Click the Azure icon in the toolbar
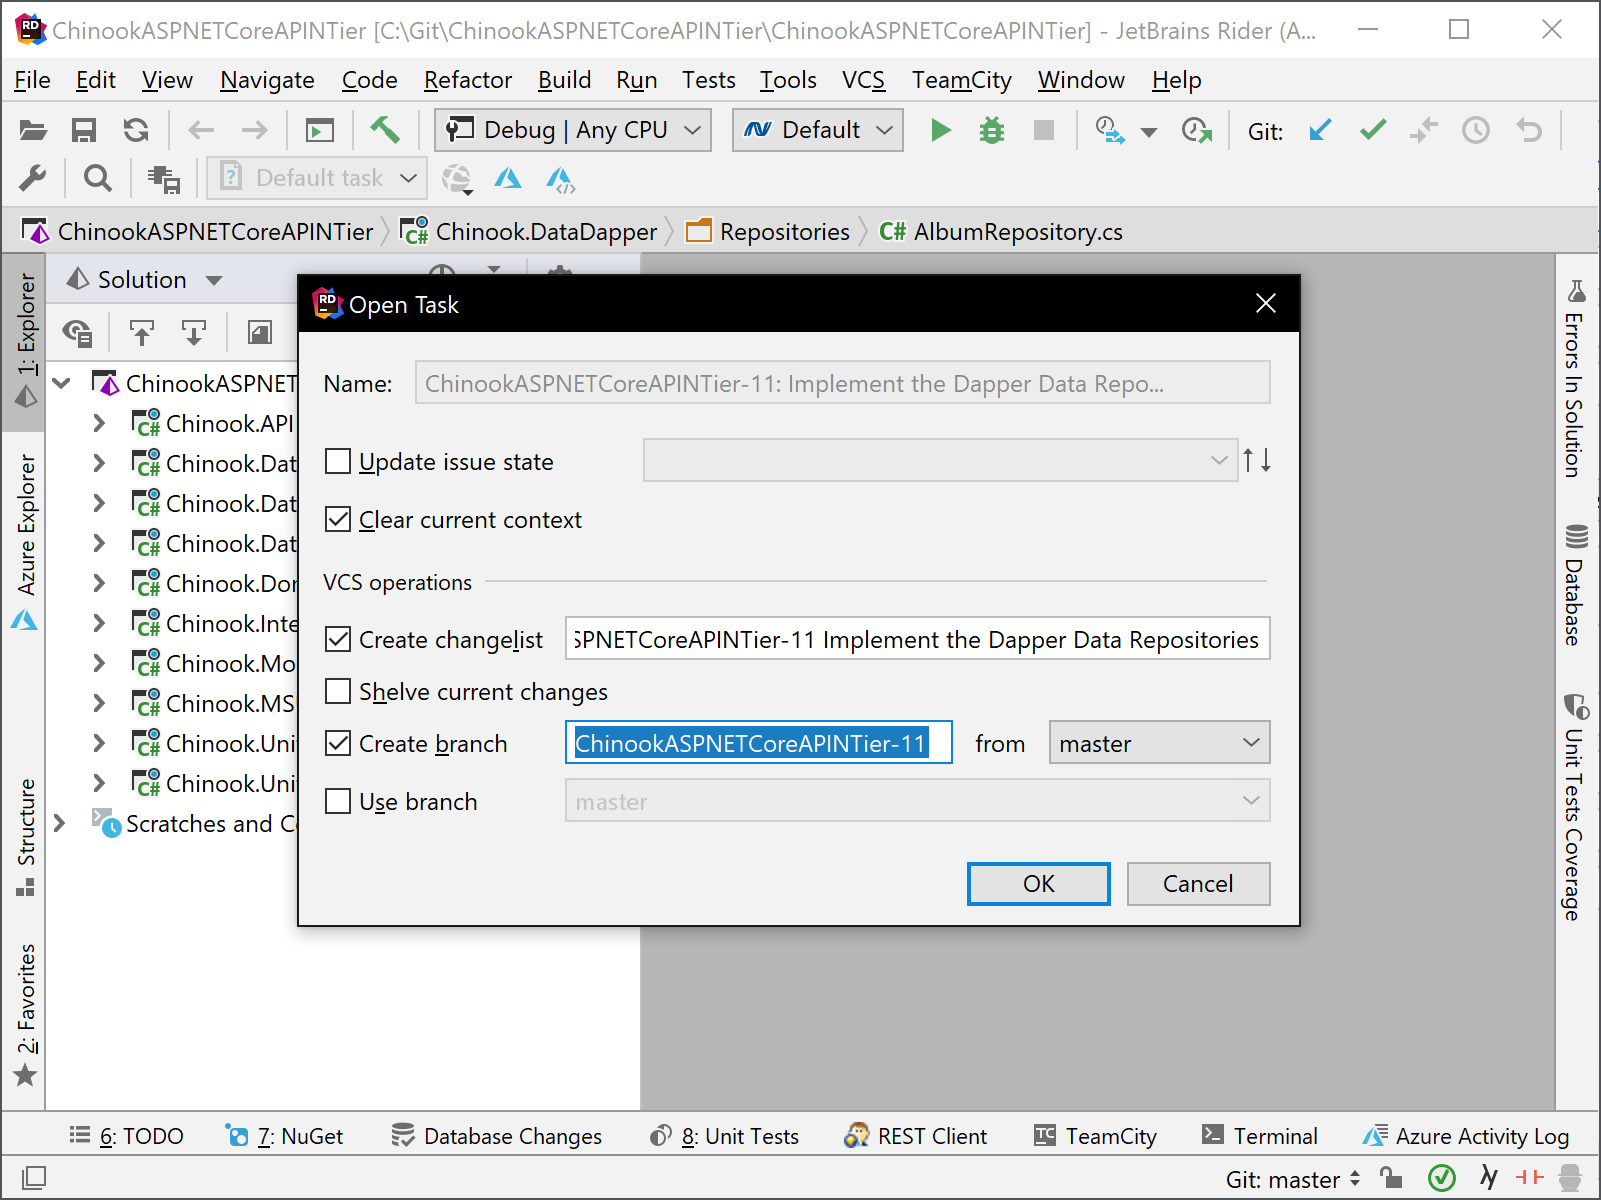Screen dimensions: 1601x1200 tap(508, 178)
